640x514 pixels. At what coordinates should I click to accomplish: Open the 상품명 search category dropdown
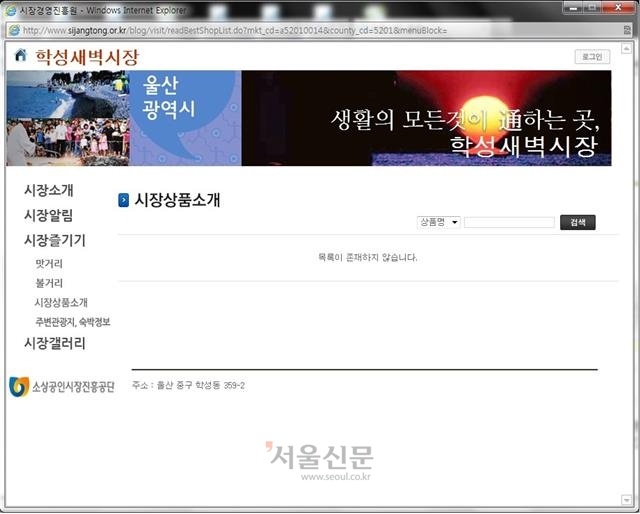pos(439,222)
